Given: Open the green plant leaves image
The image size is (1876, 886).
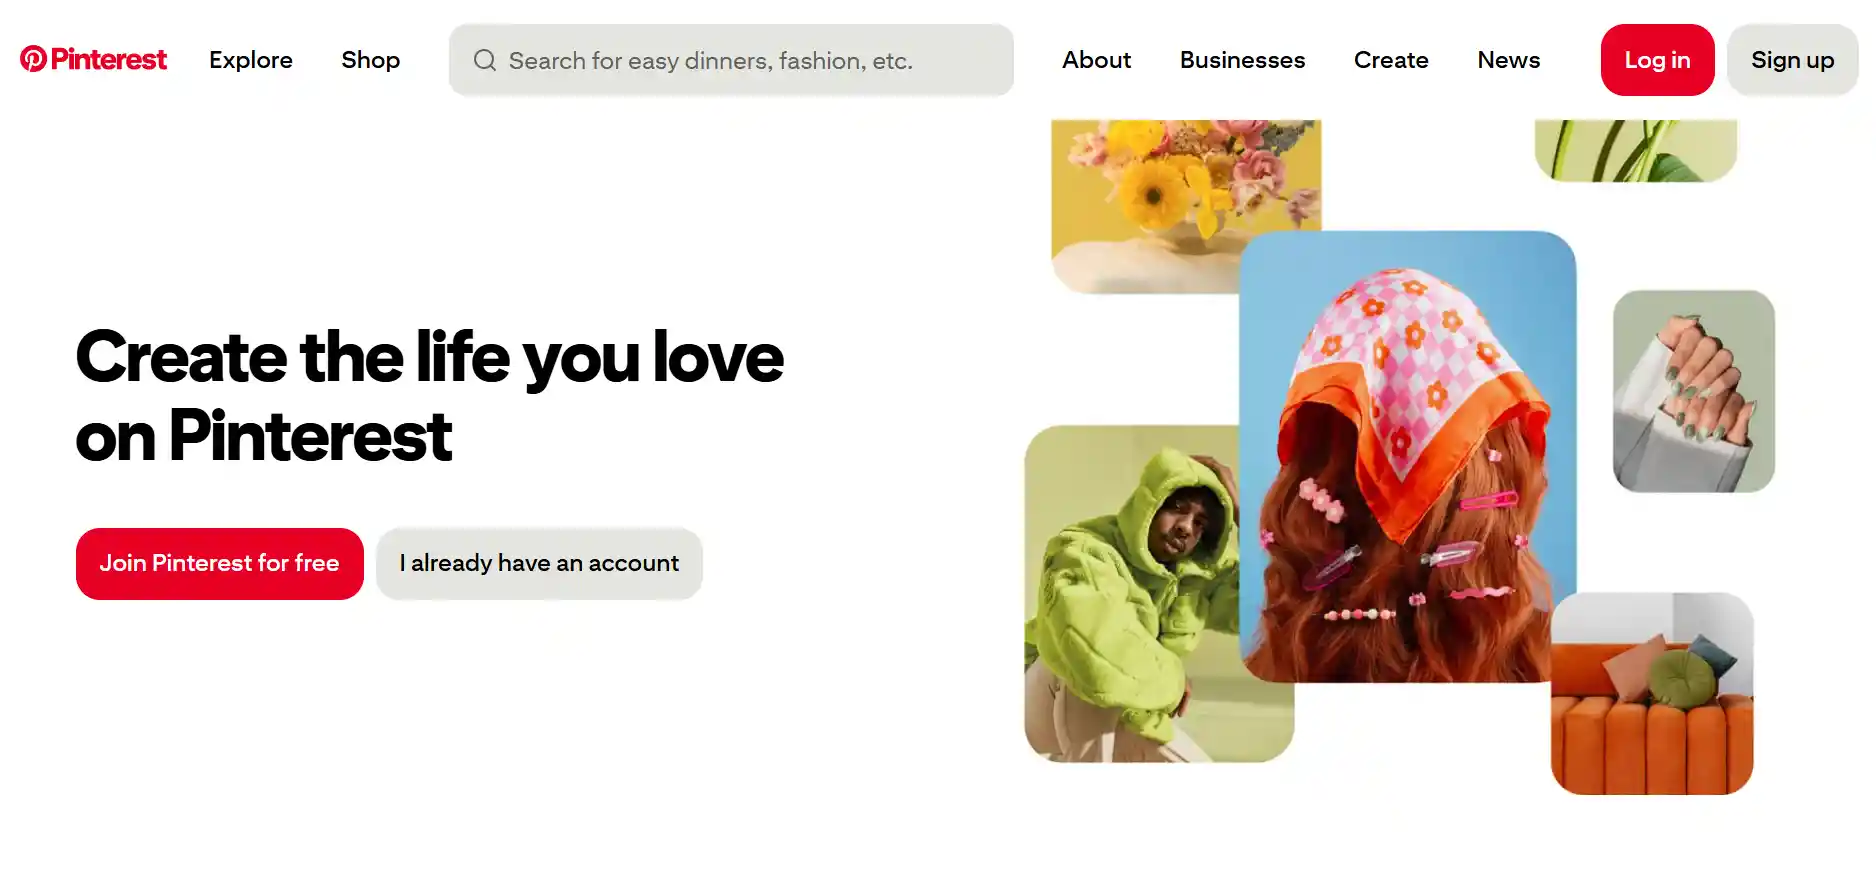Looking at the screenshot, I should (1636, 150).
